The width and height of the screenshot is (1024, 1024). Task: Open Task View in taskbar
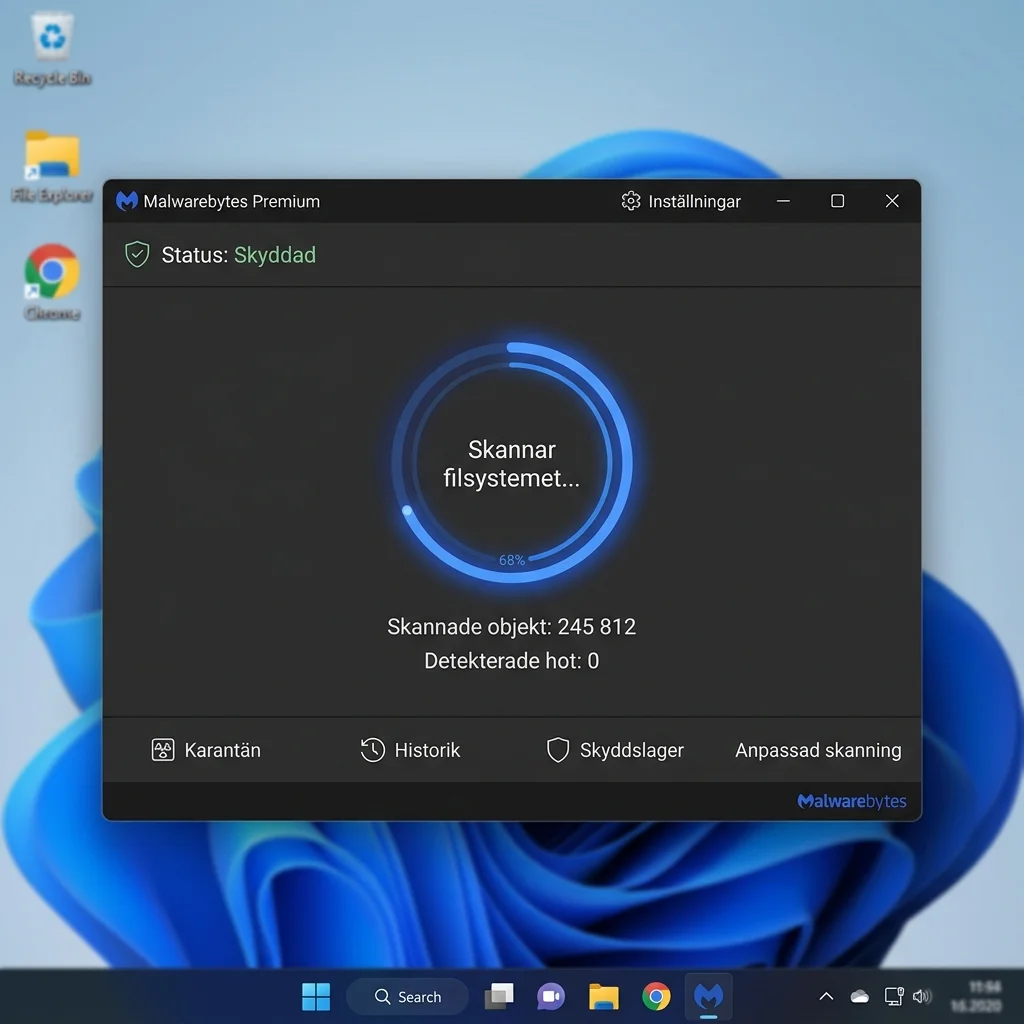499,997
